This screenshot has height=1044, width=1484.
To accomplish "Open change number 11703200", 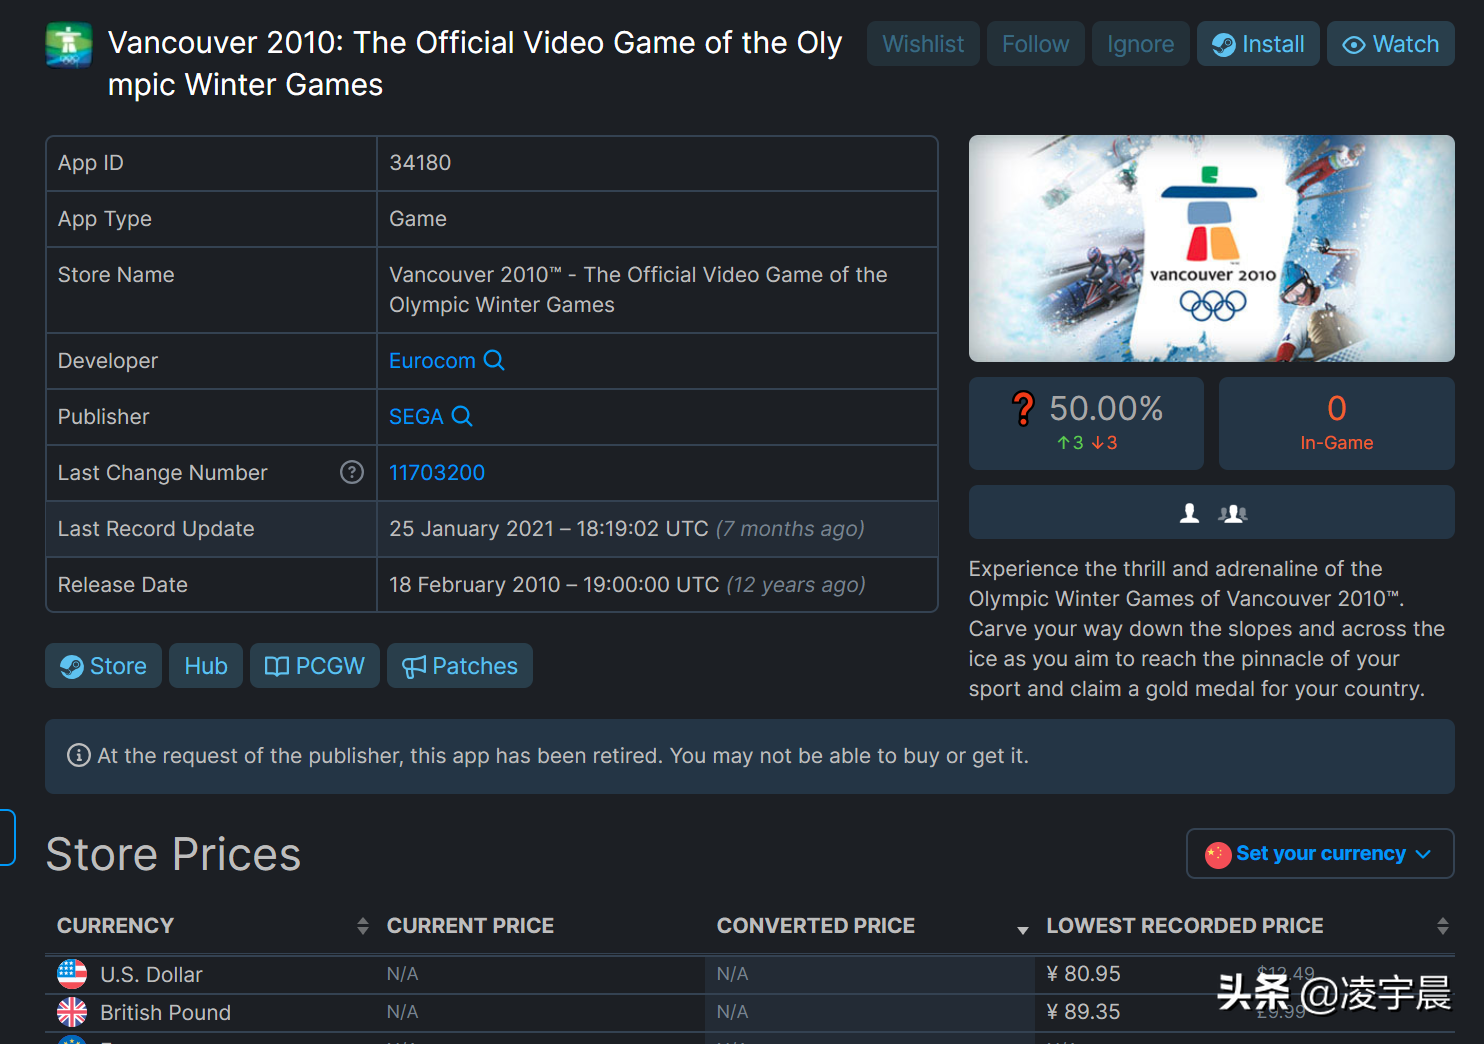I will [x=437, y=473].
